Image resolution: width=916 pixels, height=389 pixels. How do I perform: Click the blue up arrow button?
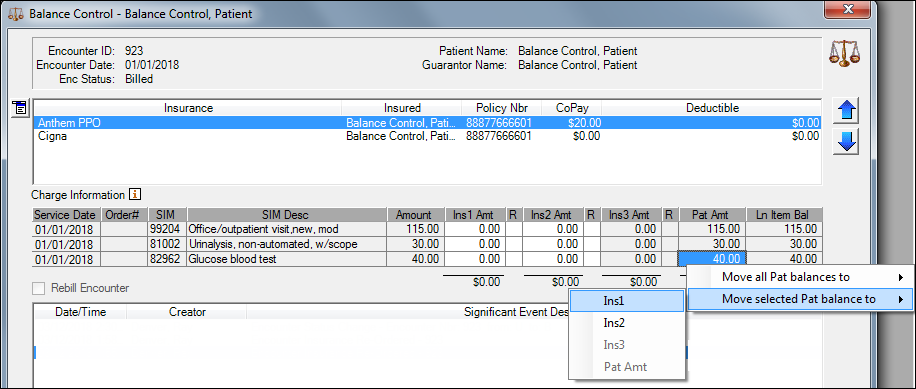pyautogui.click(x=845, y=111)
